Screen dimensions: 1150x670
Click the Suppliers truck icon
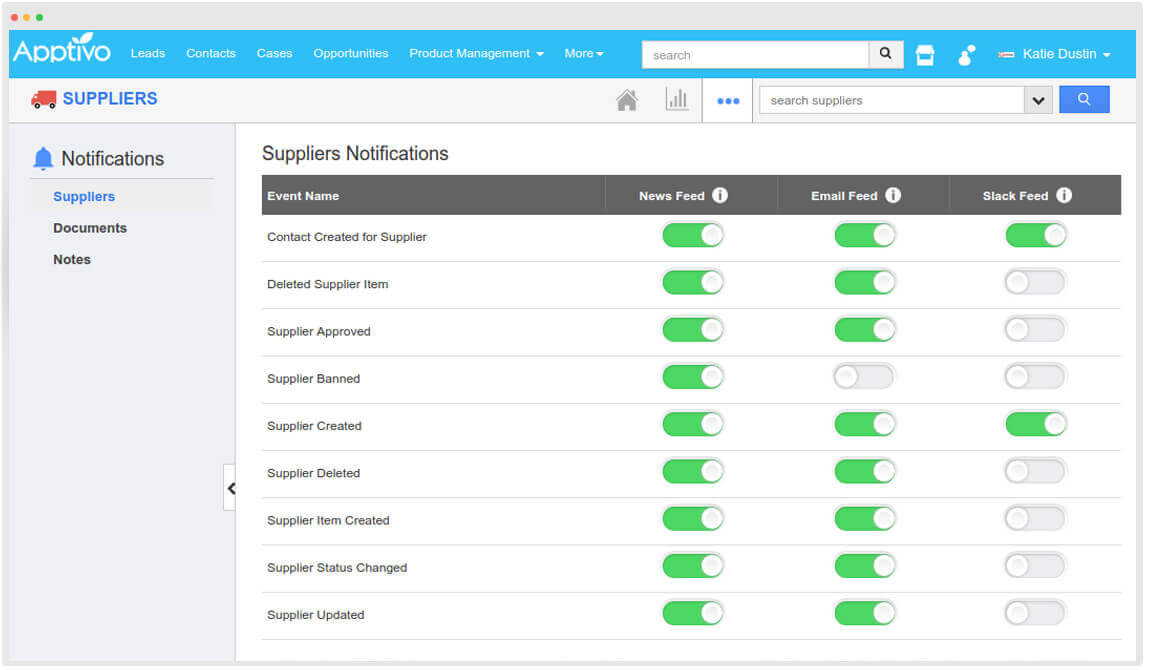tap(42, 99)
